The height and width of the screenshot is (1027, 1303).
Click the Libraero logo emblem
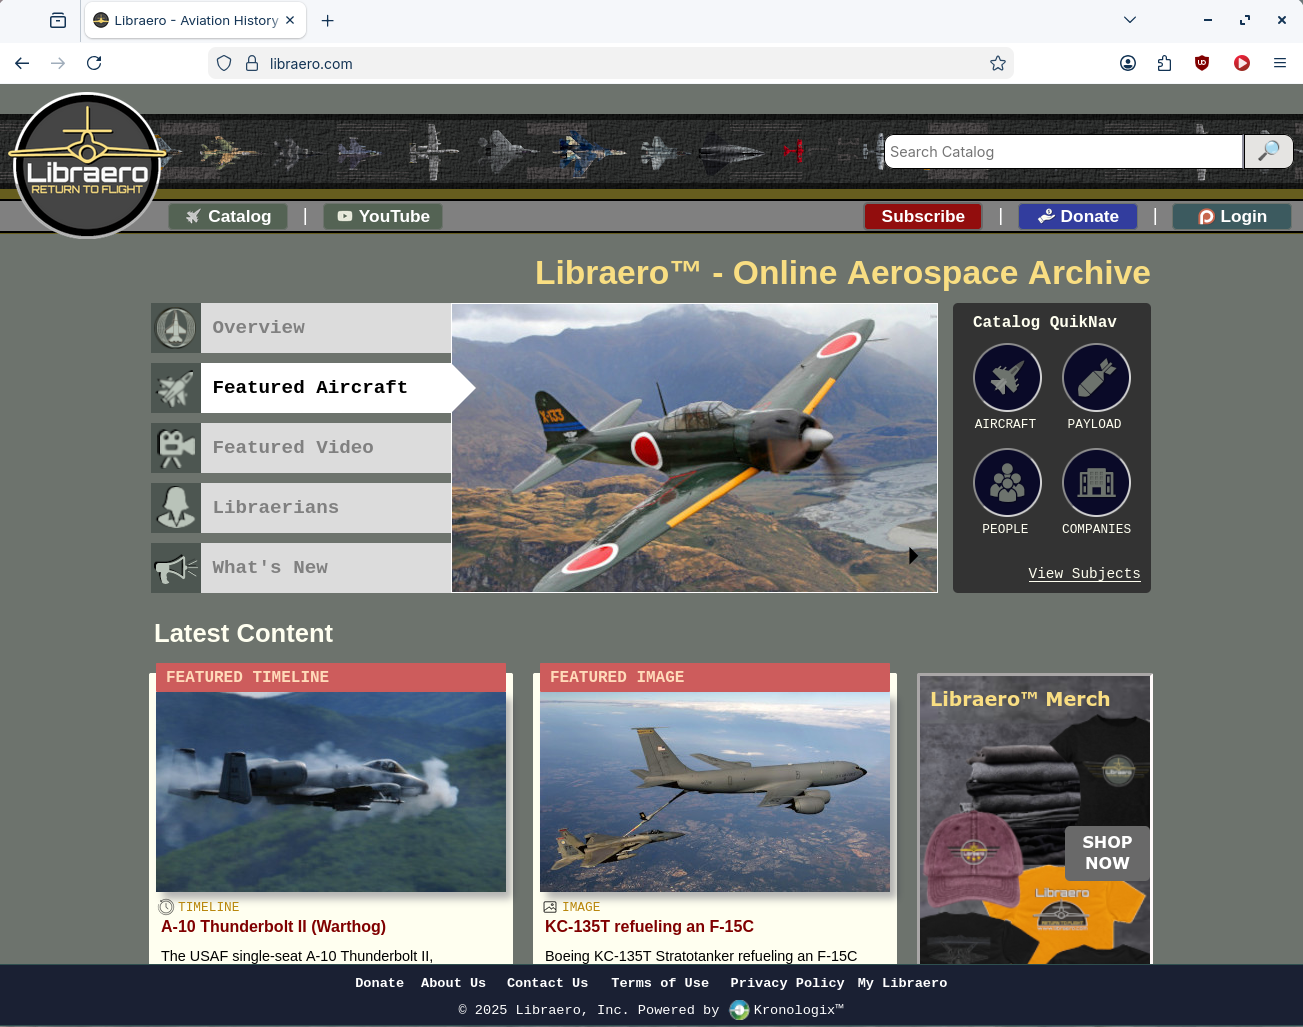click(88, 165)
